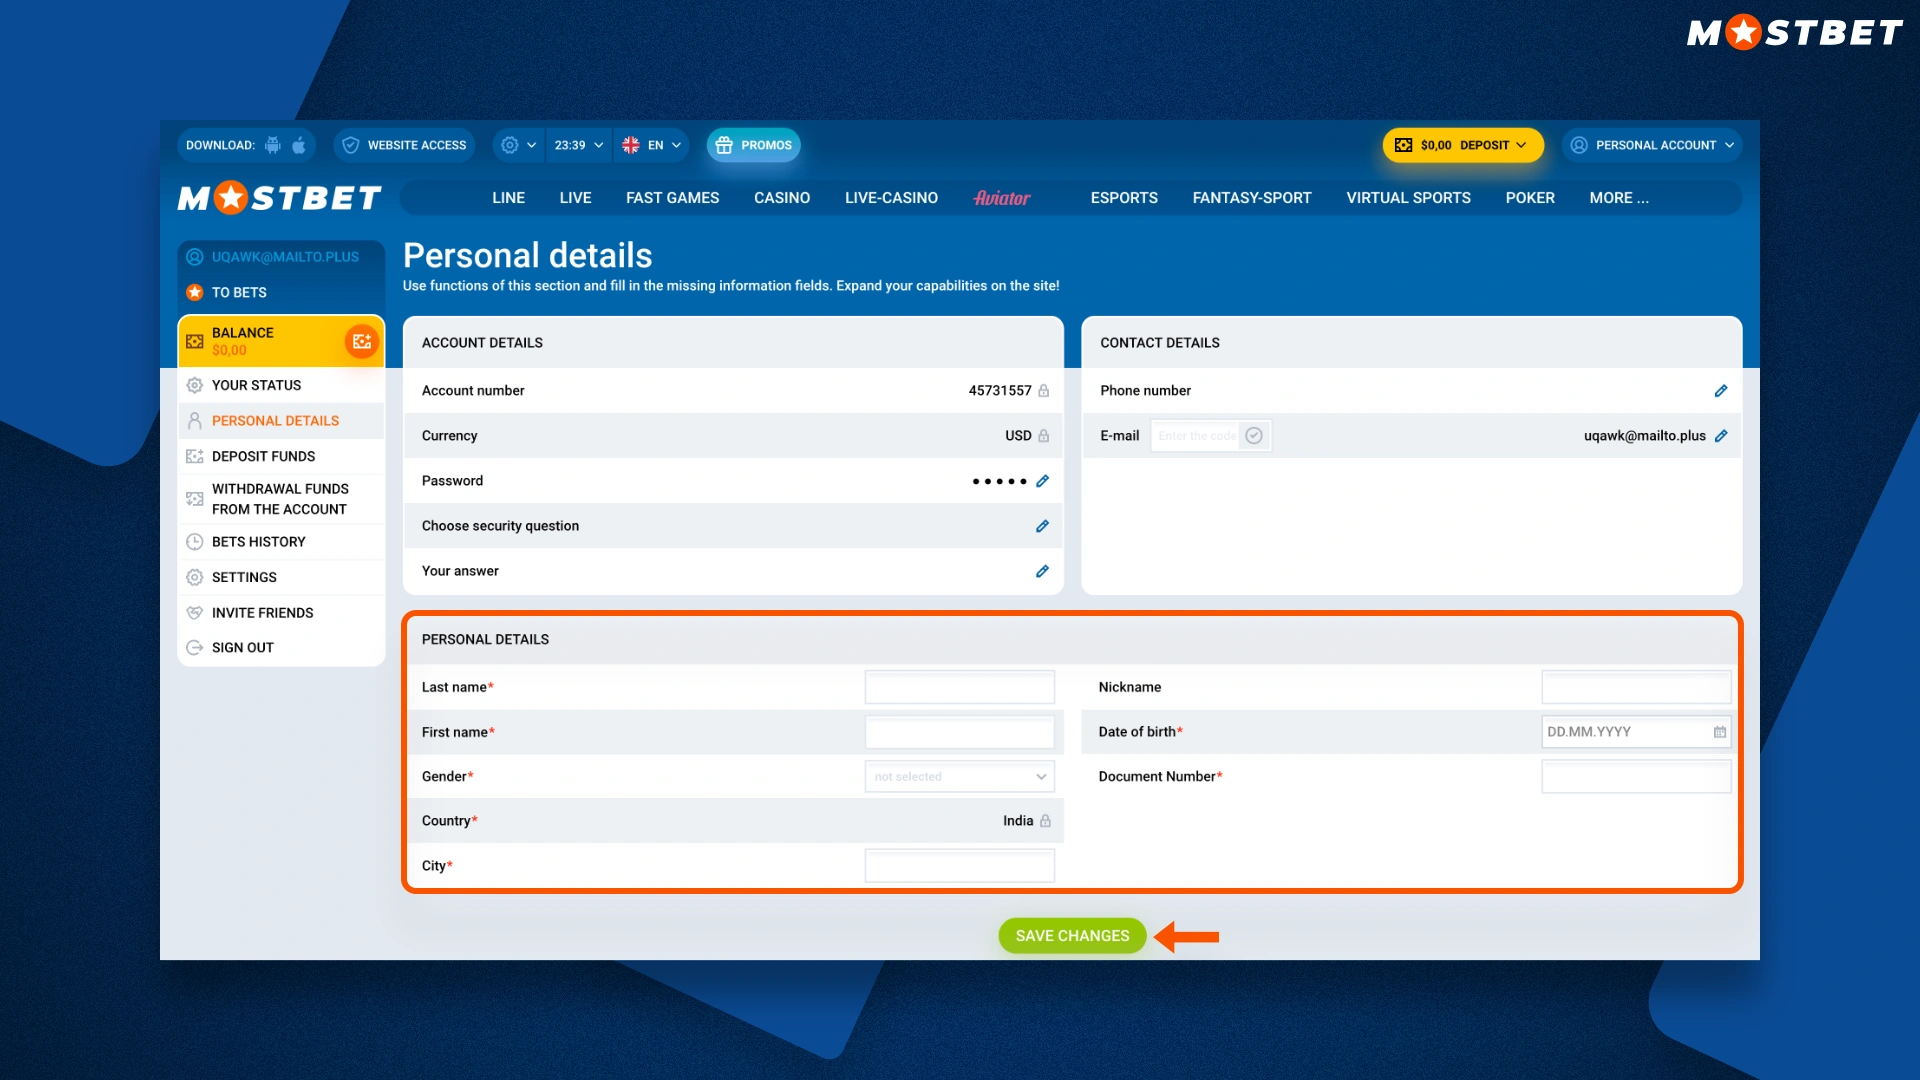1920x1080 pixels.
Task: Click SIGN OUT in the sidebar
Action: pos(281,648)
